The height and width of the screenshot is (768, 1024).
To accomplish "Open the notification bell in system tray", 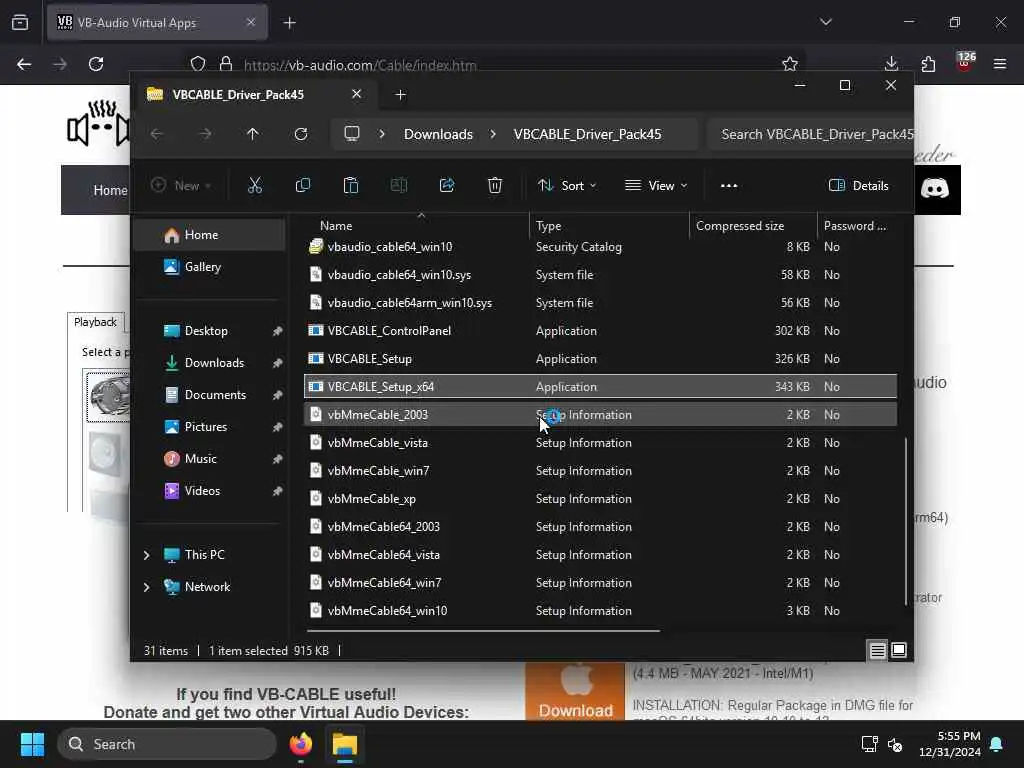I will (997, 744).
